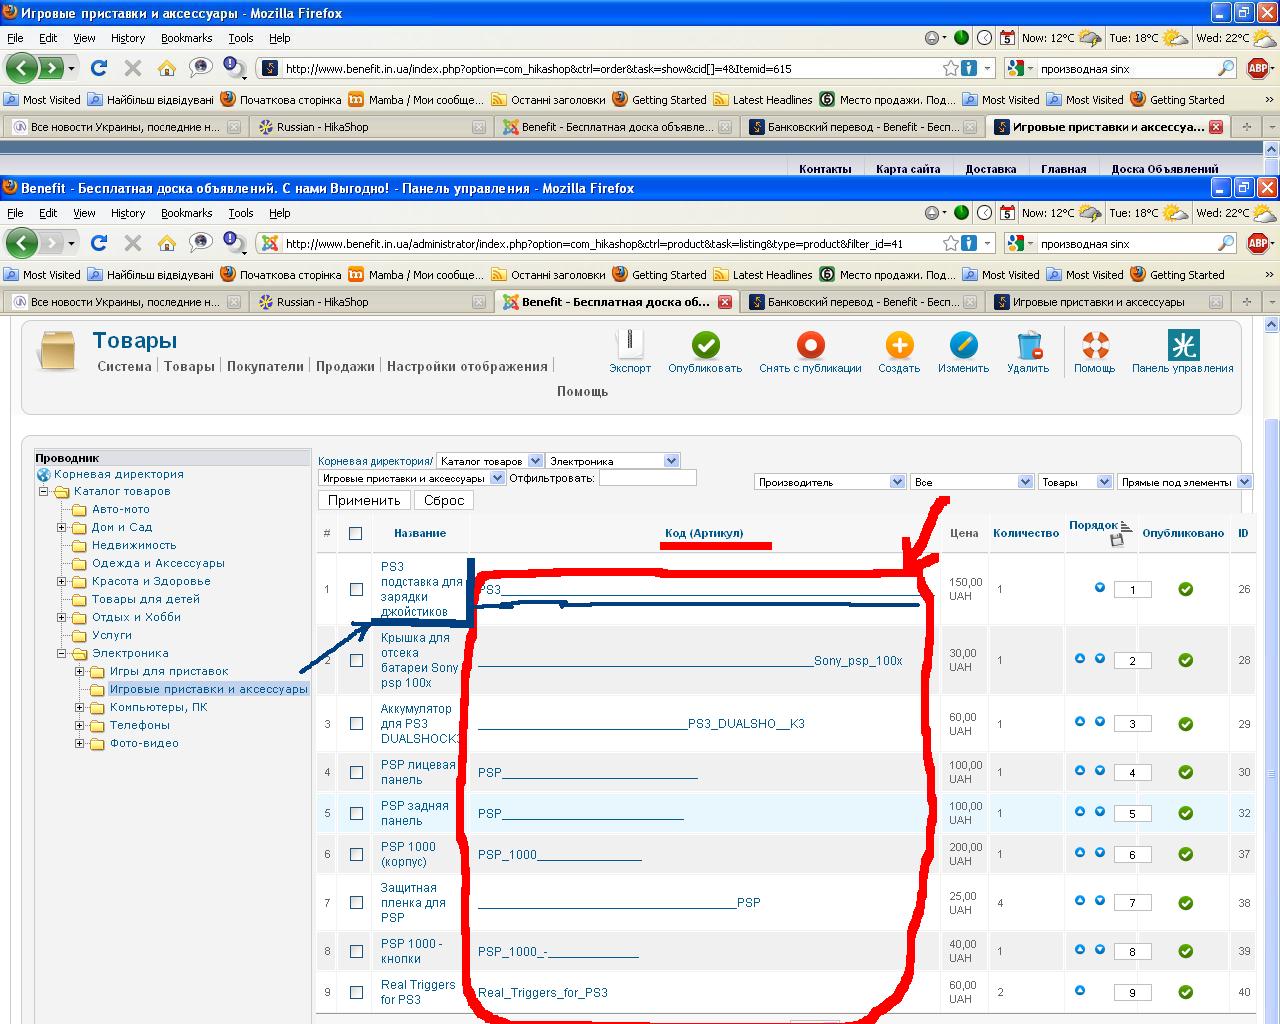Check the box for PSP лицевая панель
Screen dimensions: 1280x1024
[x=356, y=772]
